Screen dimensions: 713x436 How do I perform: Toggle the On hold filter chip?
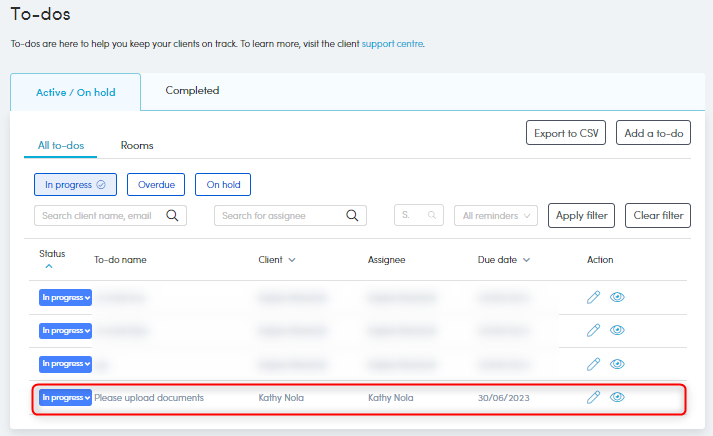(x=223, y=184)
